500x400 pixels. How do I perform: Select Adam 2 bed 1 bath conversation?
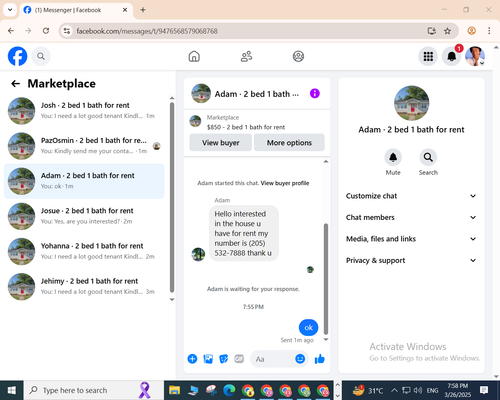(x=84, y=181)
